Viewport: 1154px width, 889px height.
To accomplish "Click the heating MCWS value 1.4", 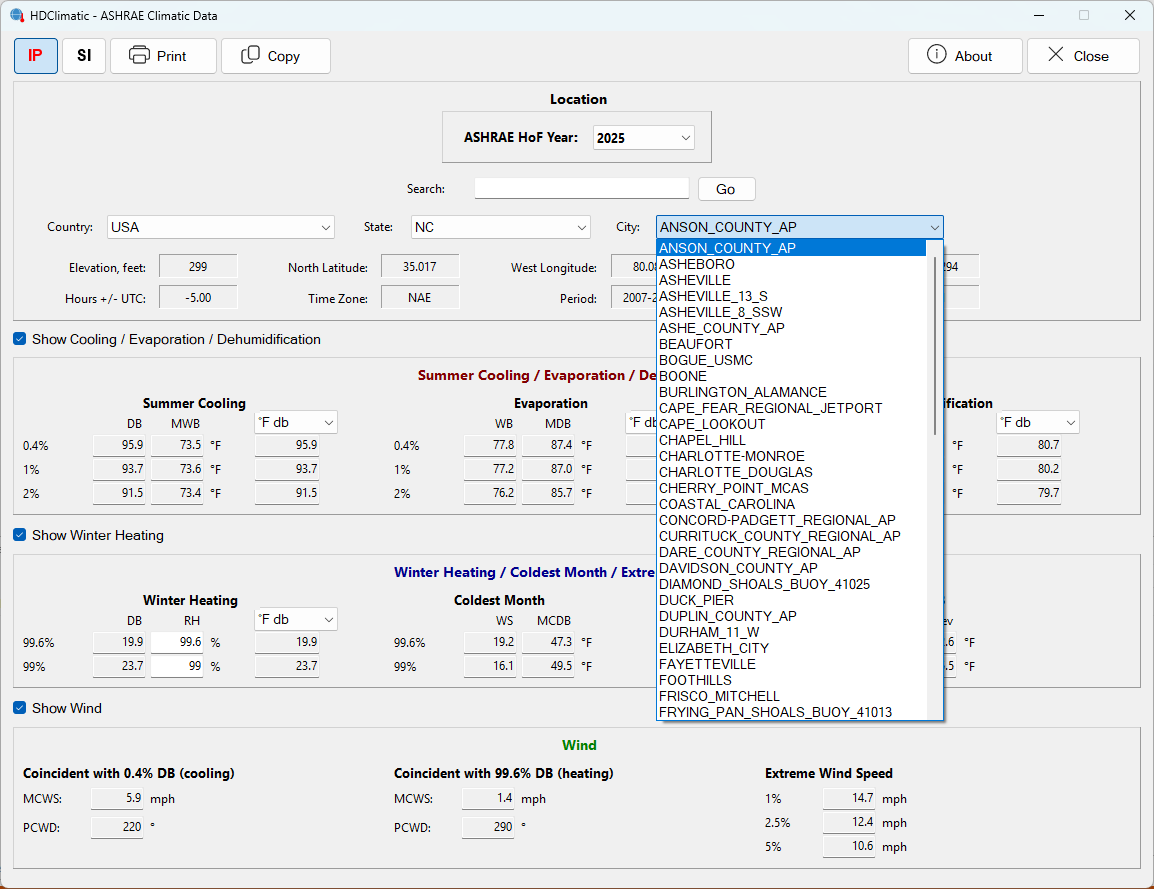I will (x=488, y=798).
